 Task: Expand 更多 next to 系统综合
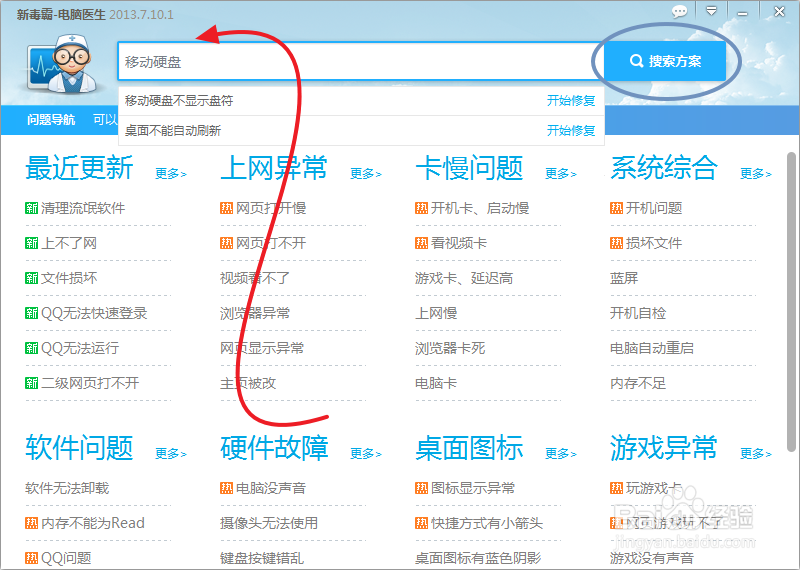(x=756, y=174)
